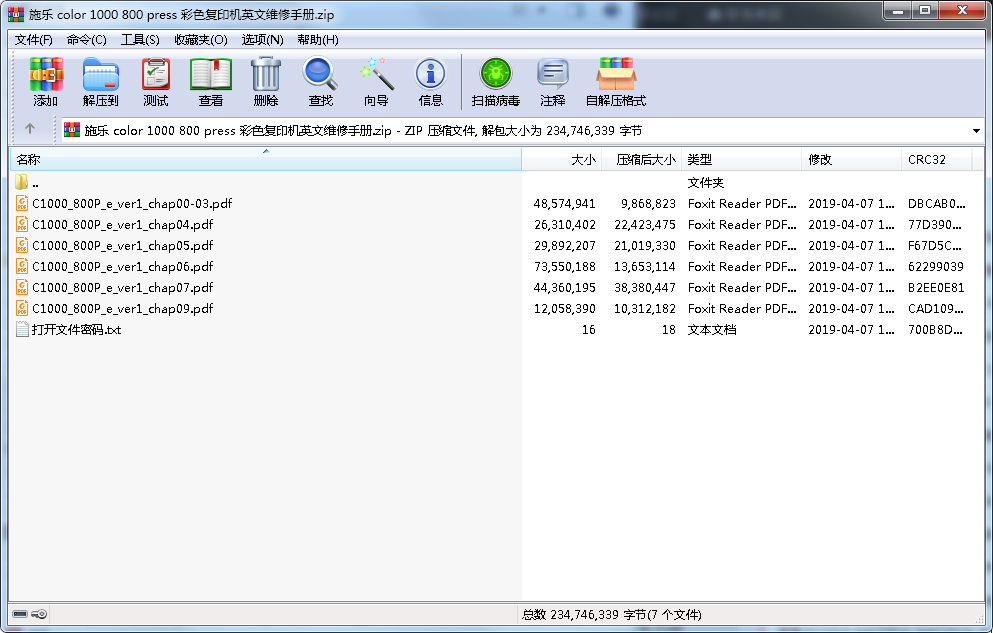Select file C1000_800P_e_ver1_chap07.pdf
The height and width of the screenshot is (633, 993).
[122, 287]
